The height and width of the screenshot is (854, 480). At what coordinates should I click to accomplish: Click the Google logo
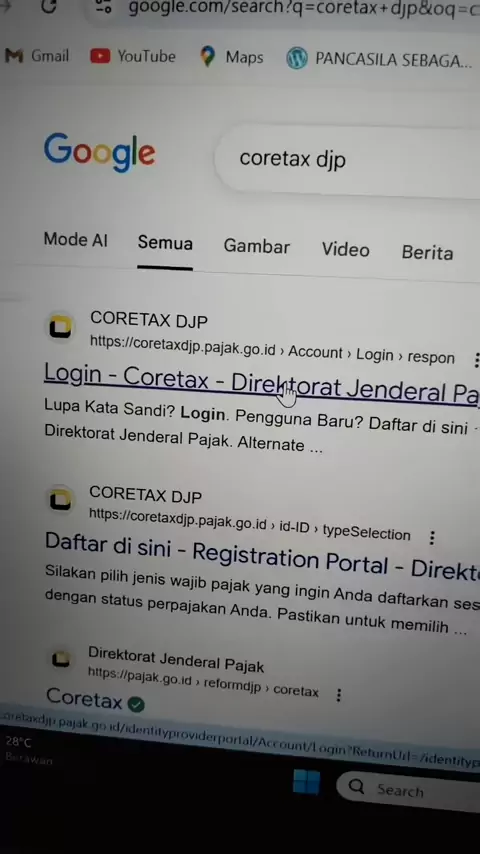click(100, 152)
